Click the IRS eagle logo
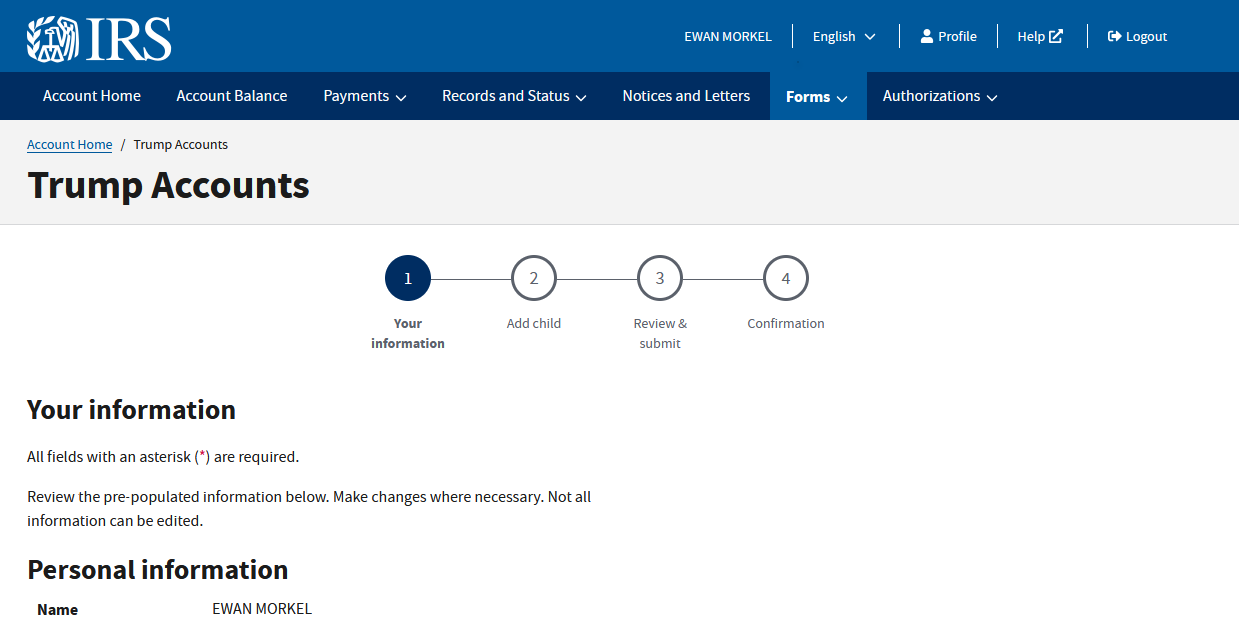 coord(99,38)
